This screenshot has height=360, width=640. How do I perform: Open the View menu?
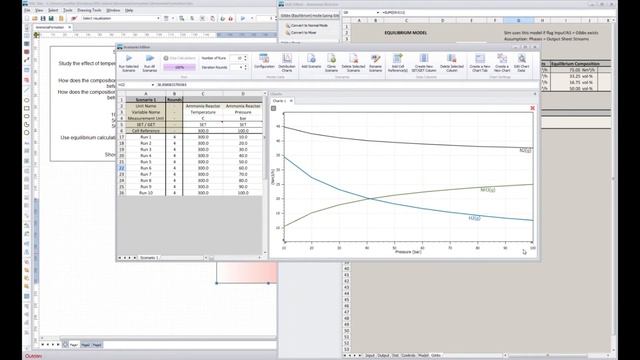pos(39,10)
